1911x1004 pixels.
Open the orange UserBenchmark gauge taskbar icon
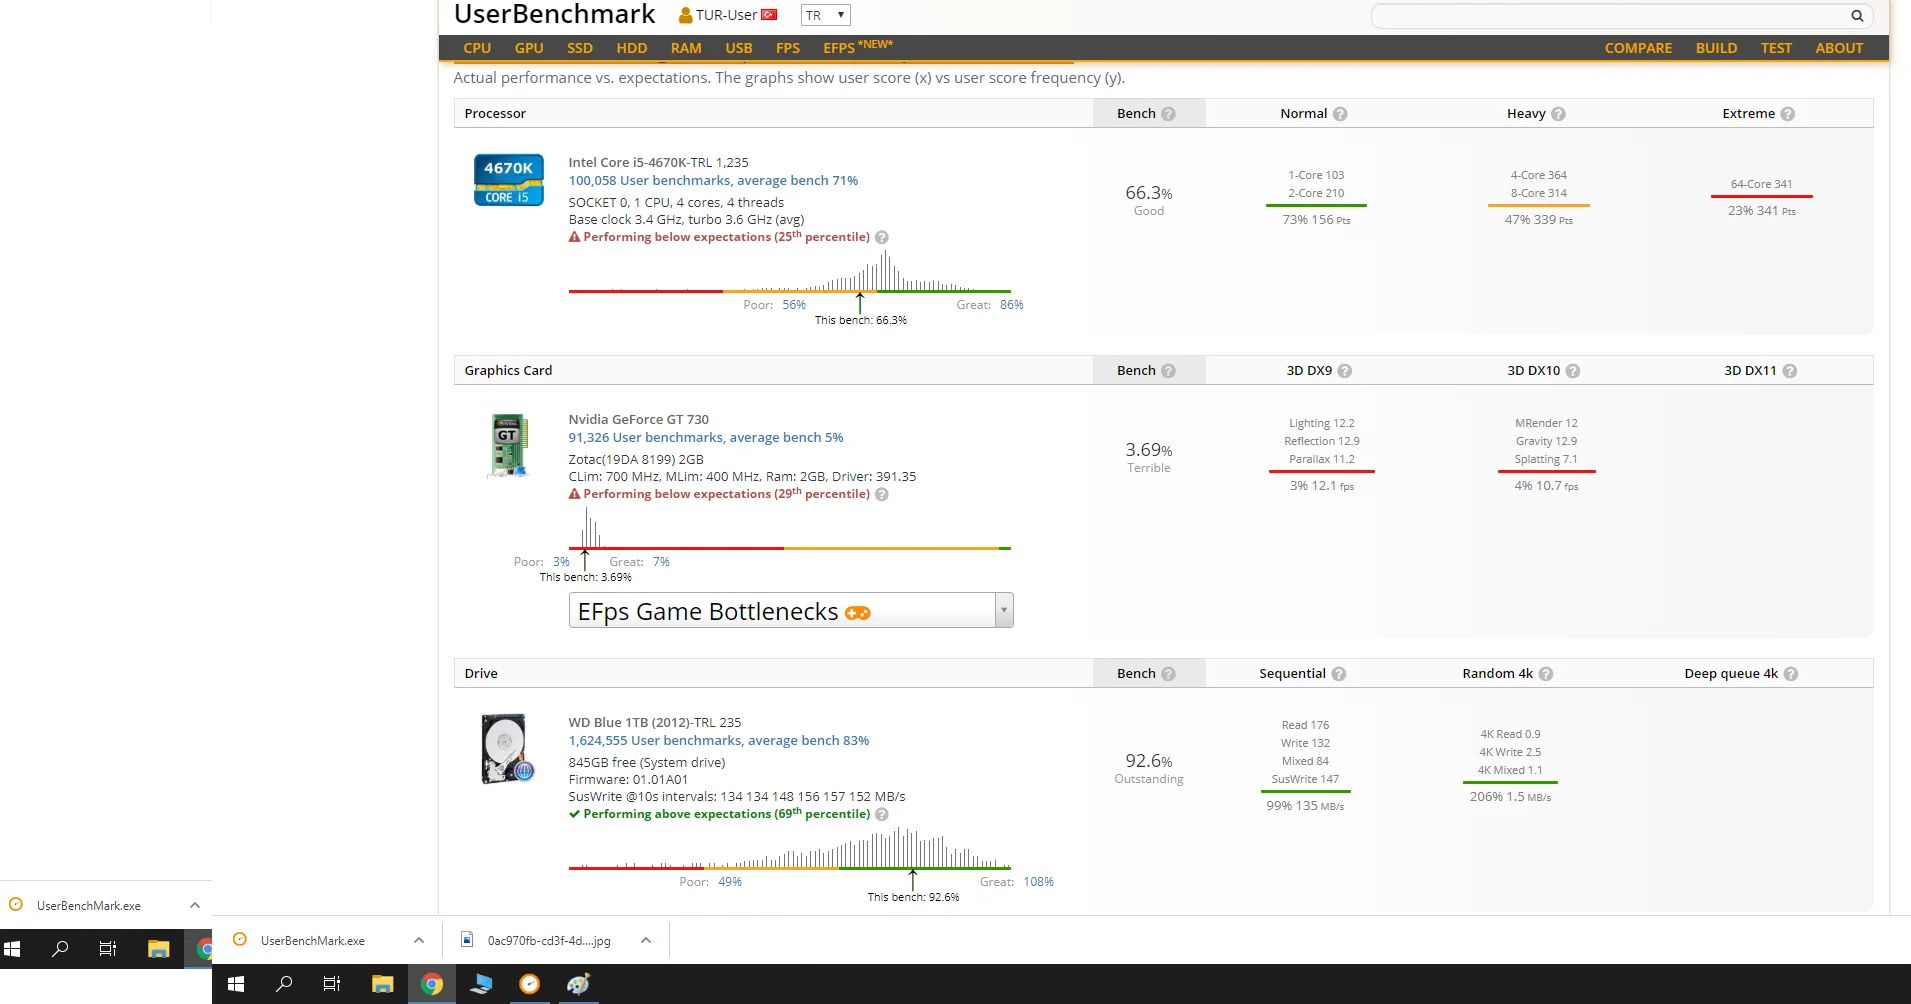pos(530,984)
